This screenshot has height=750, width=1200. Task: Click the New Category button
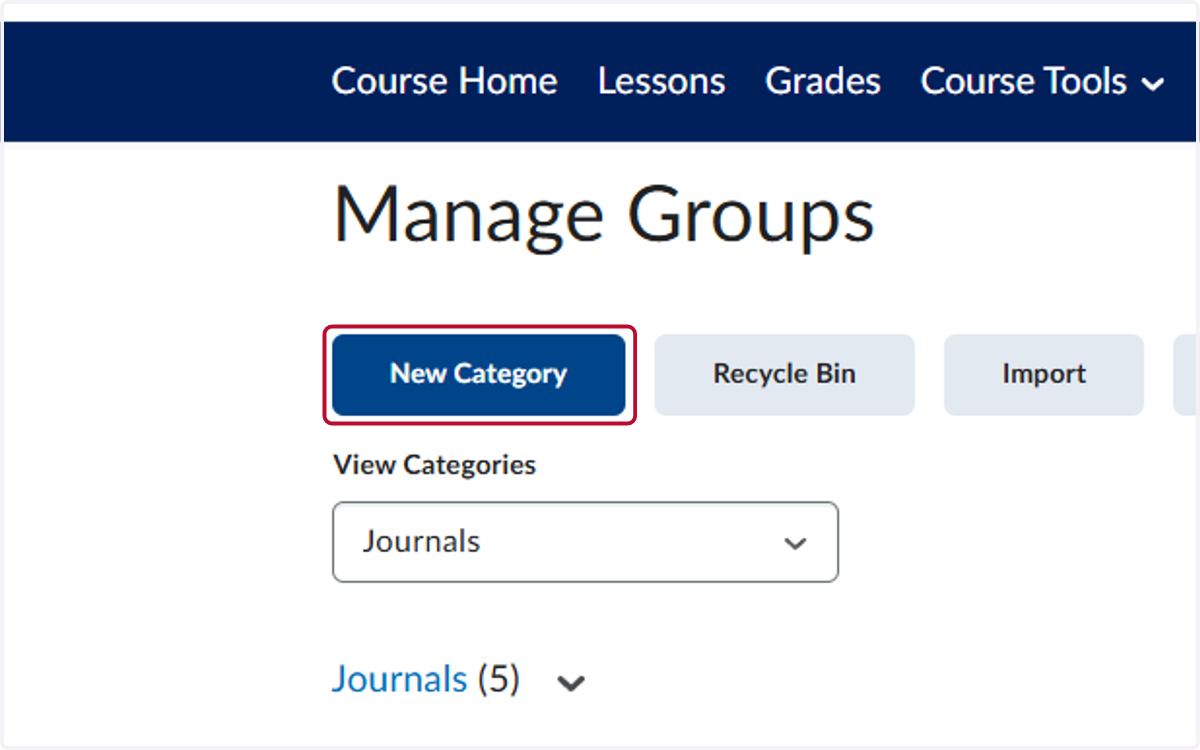click(479, 374)
